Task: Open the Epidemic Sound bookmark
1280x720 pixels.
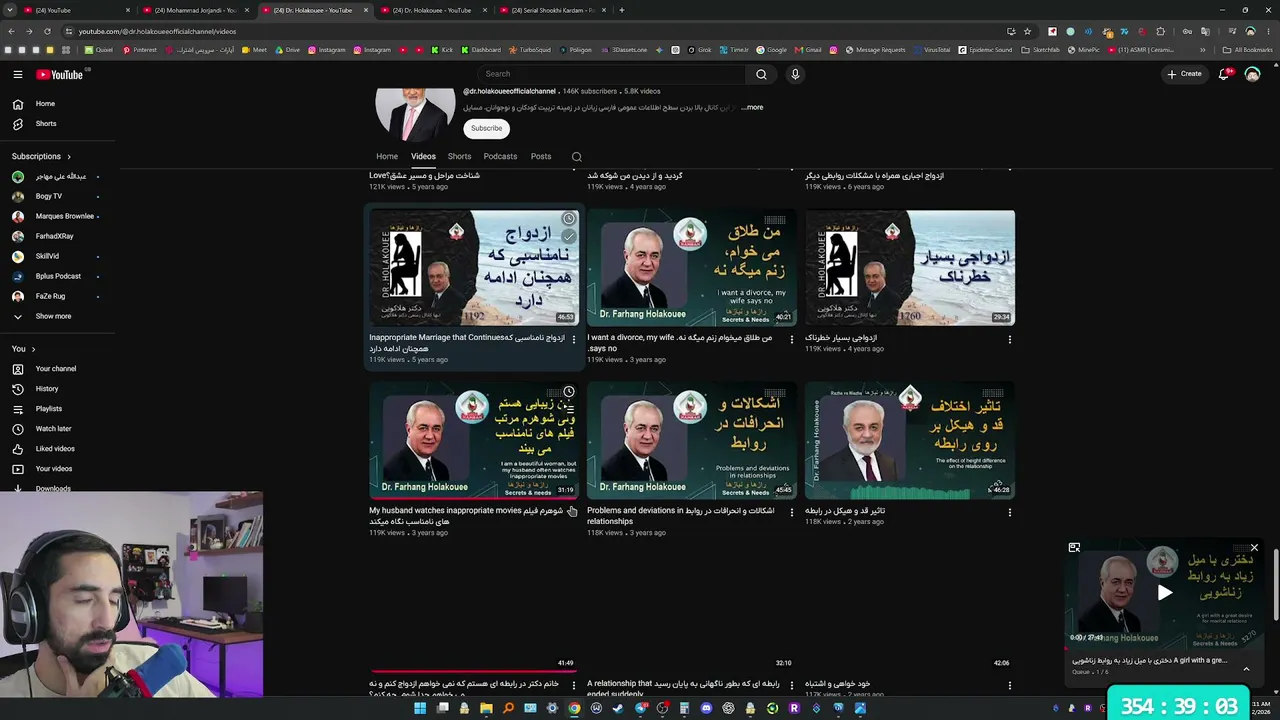Action: pos(985,50)
